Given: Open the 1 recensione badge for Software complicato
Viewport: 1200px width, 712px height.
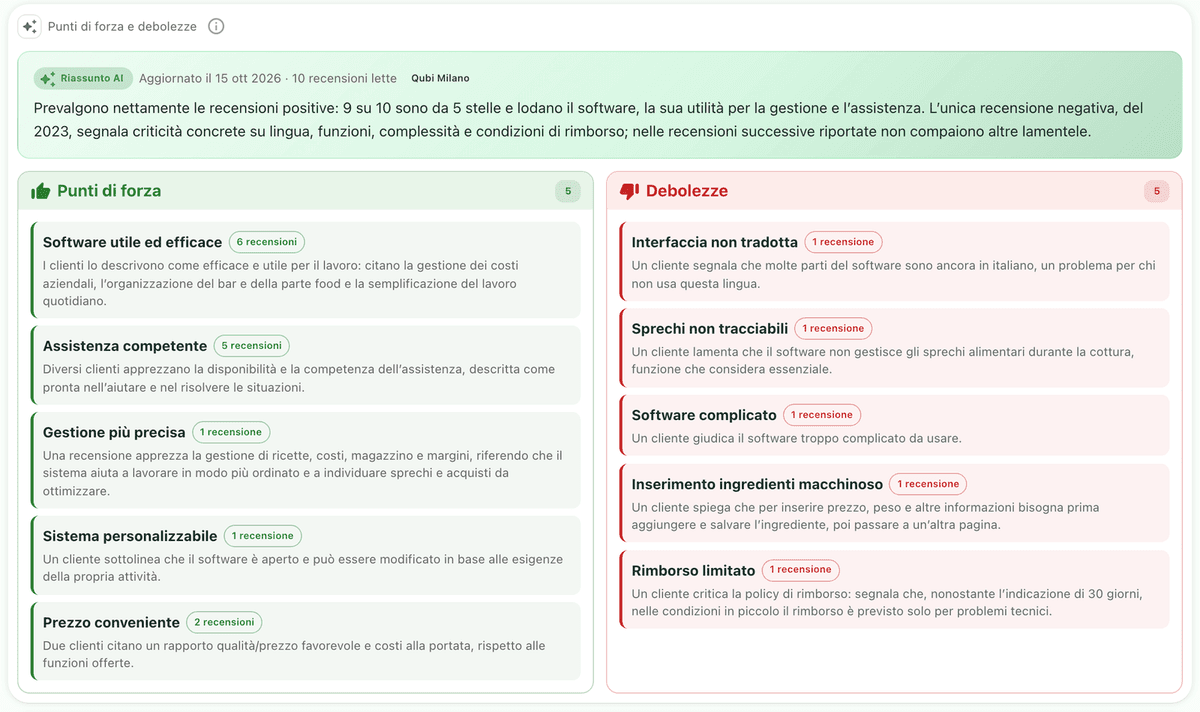Looking at the screenshot, I should coord(822,415).
